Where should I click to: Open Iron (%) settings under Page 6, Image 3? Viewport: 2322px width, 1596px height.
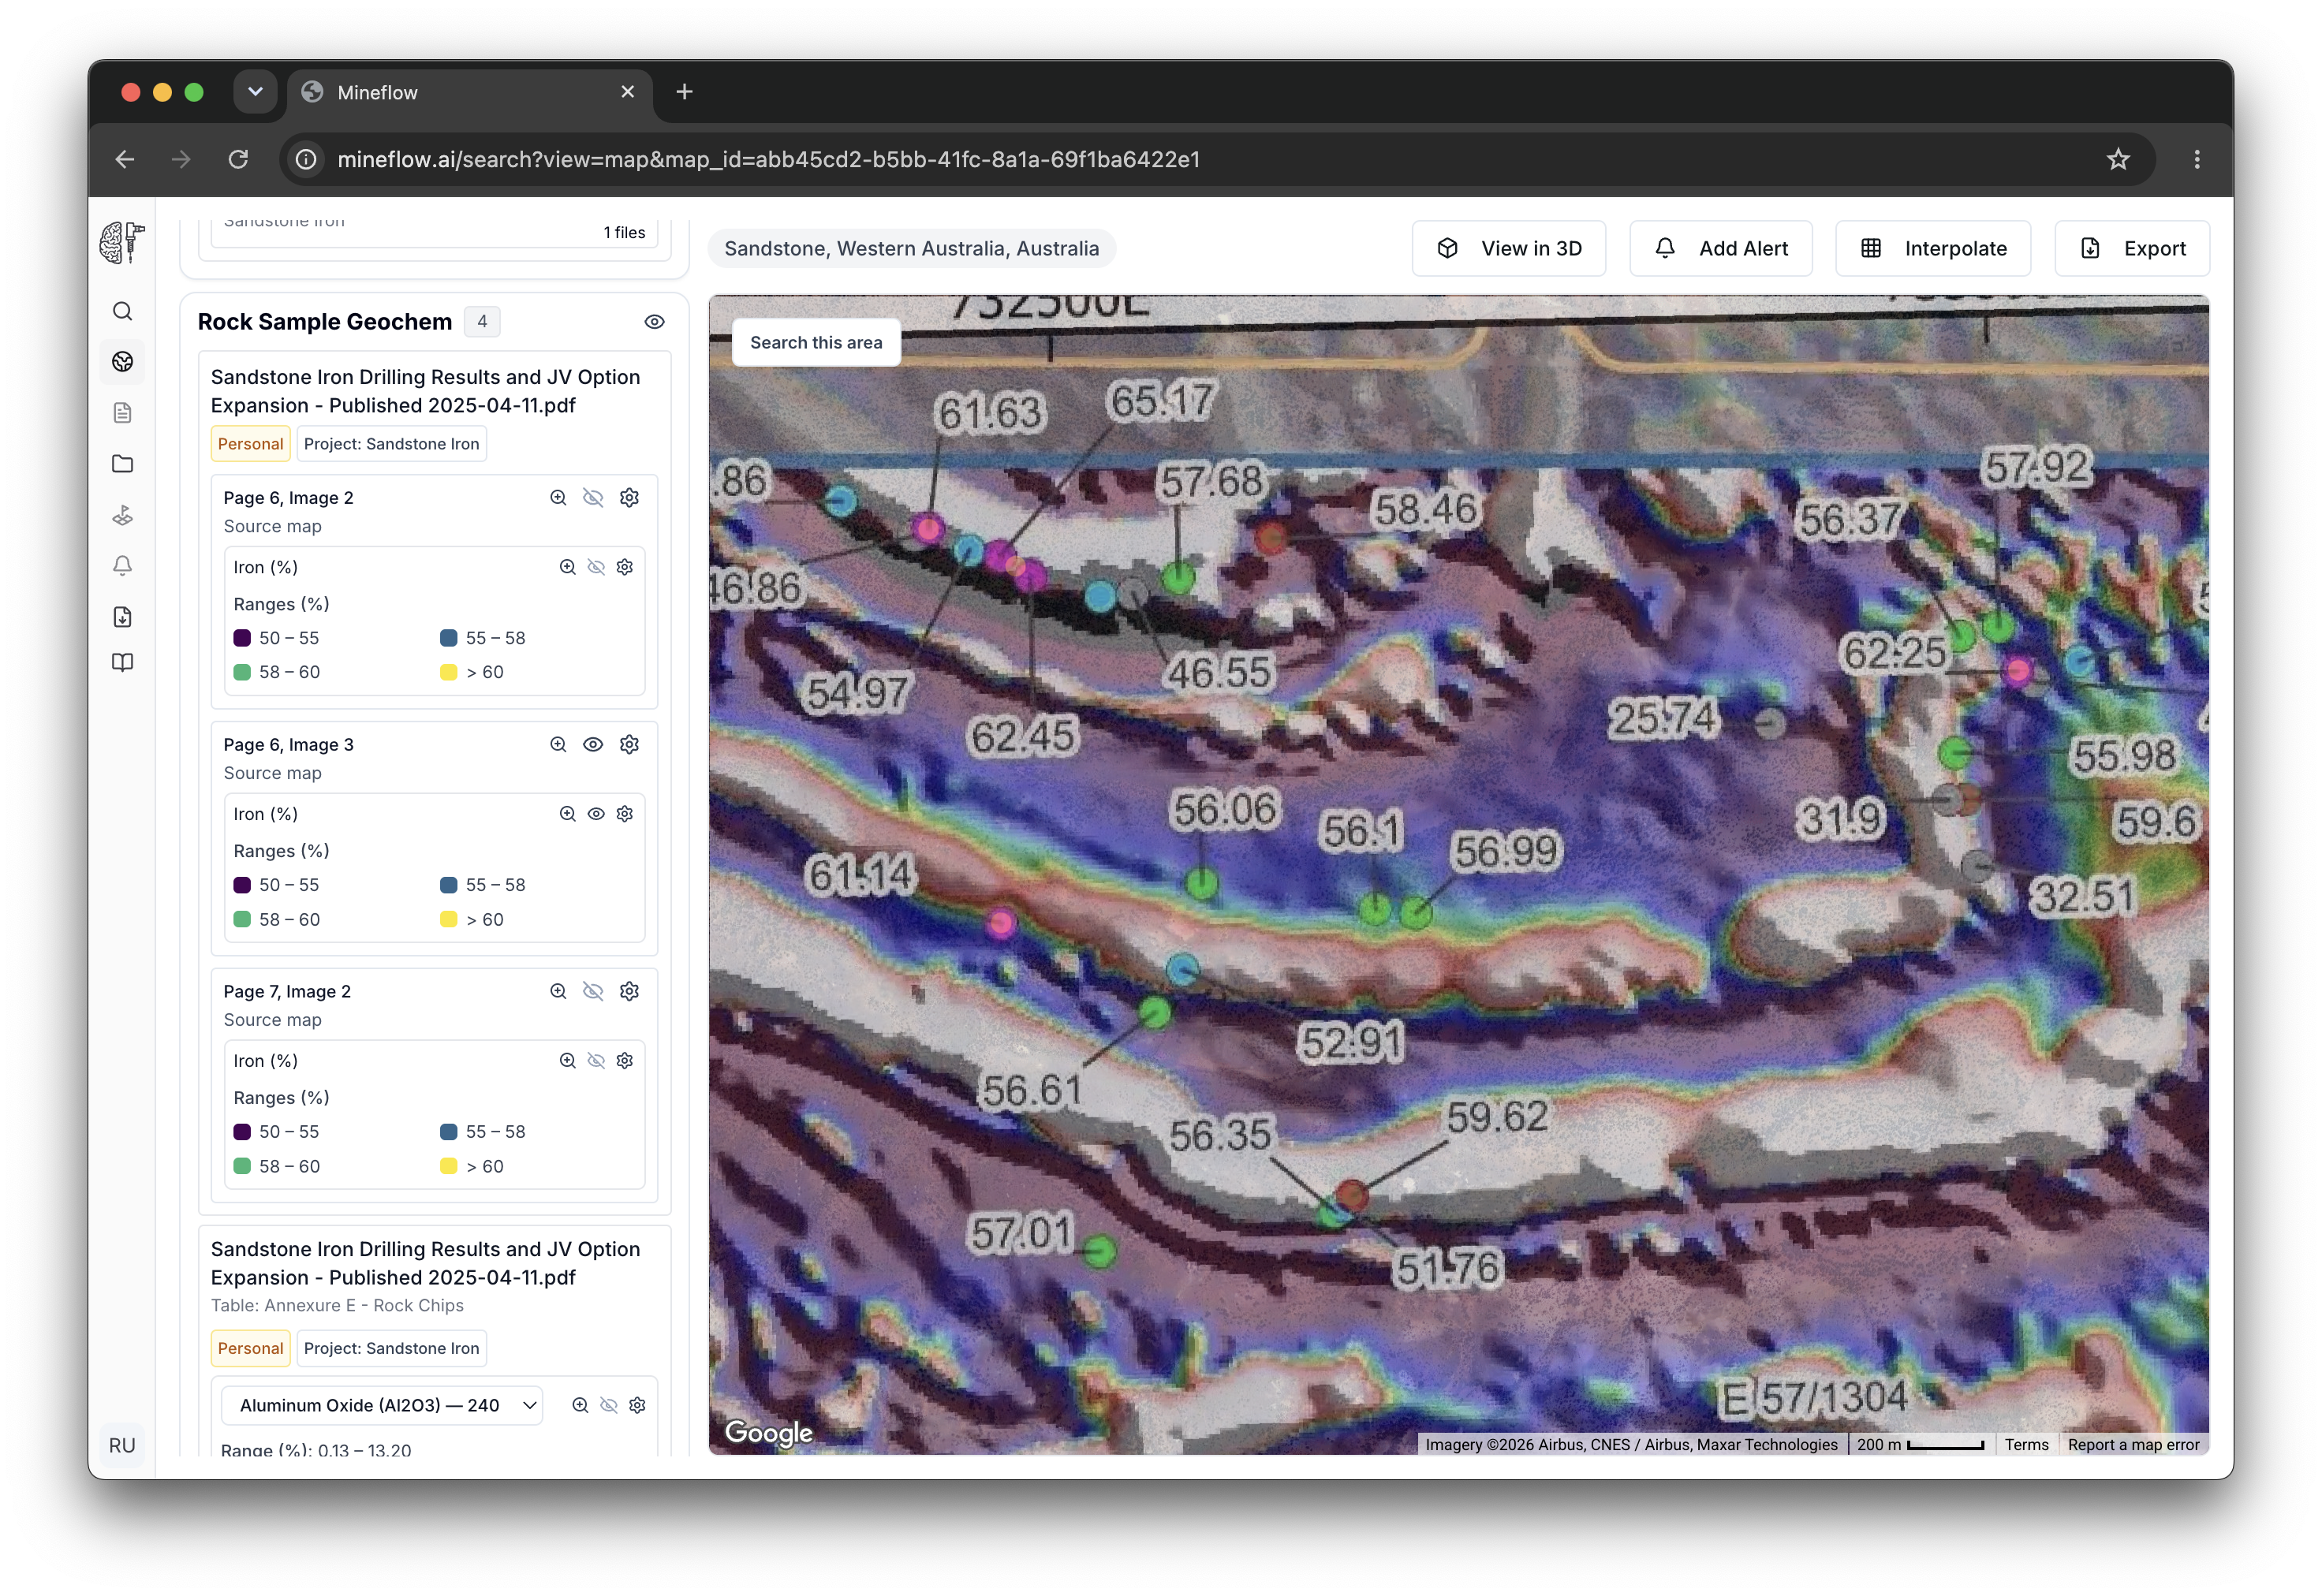pyautogui.click(x=625, y=814)
